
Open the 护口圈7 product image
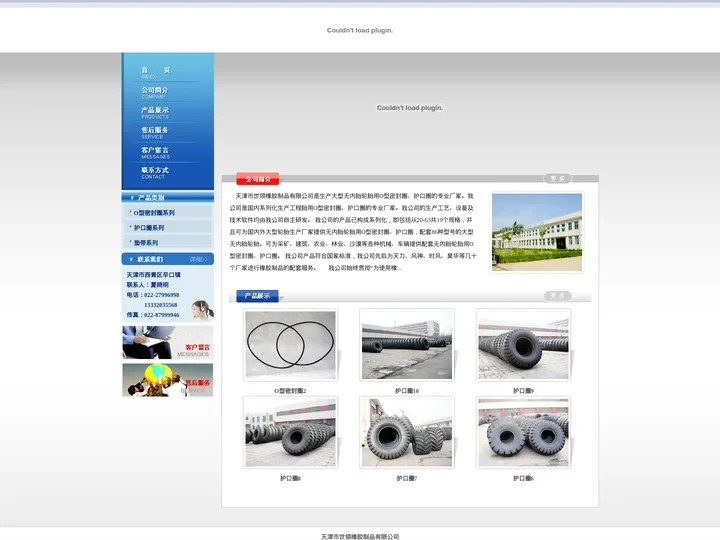[x=407, y=433]
